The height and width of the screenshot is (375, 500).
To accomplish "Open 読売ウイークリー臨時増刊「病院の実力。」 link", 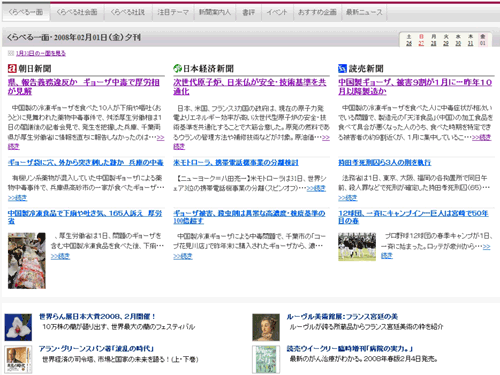I will (350, 349).
